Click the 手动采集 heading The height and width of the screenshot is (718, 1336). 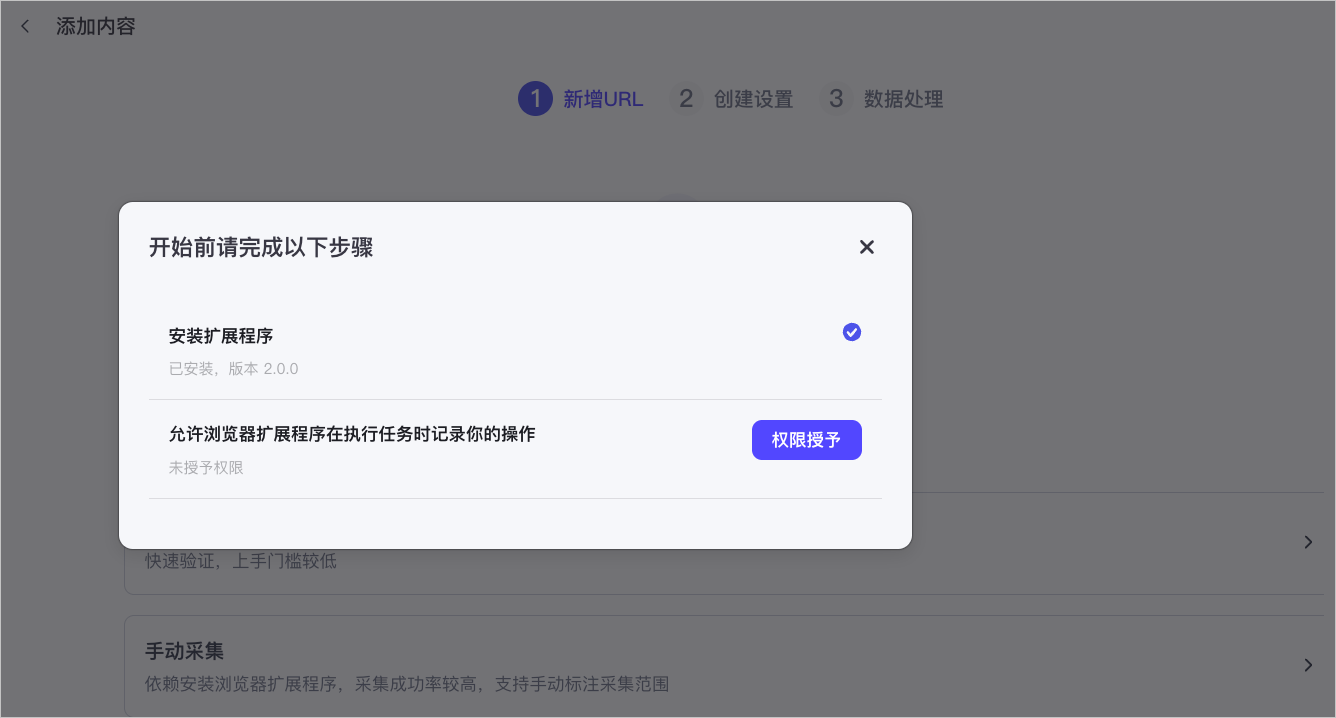(x=185, y=651)
